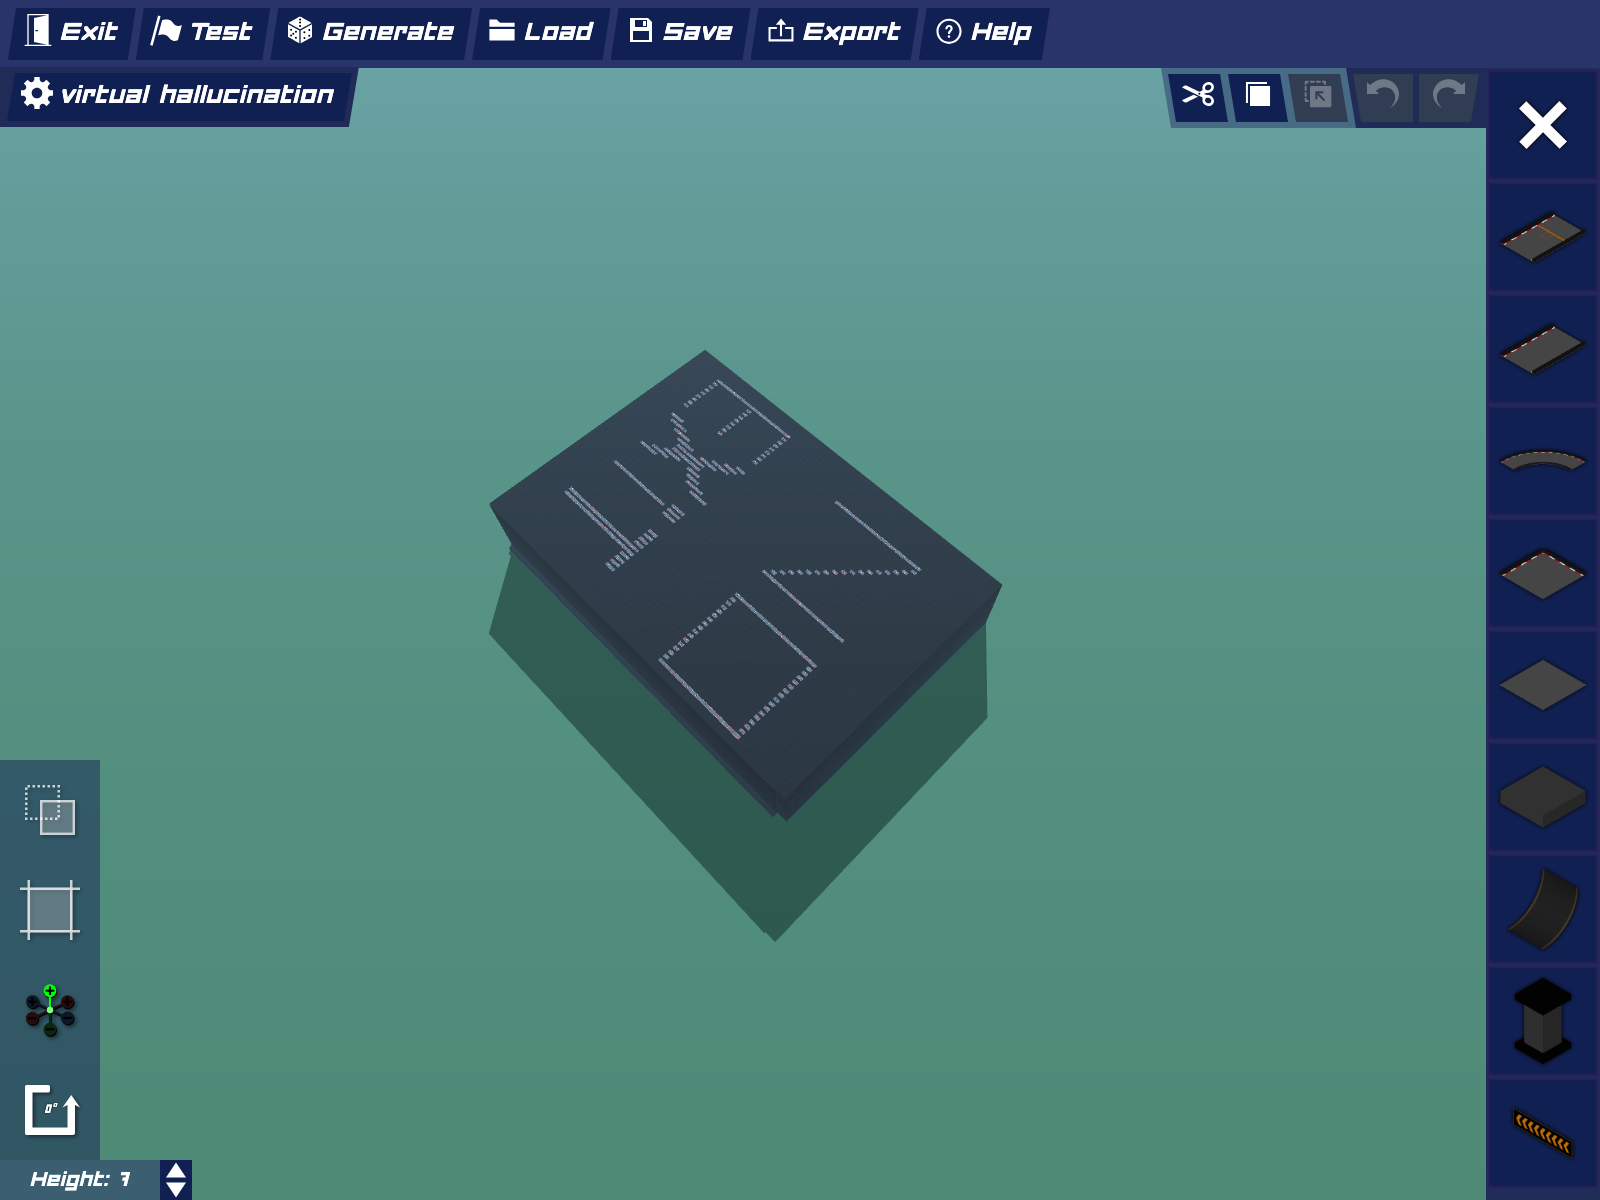Start a Test run of the track
1600x1200 pixels.
203,32
